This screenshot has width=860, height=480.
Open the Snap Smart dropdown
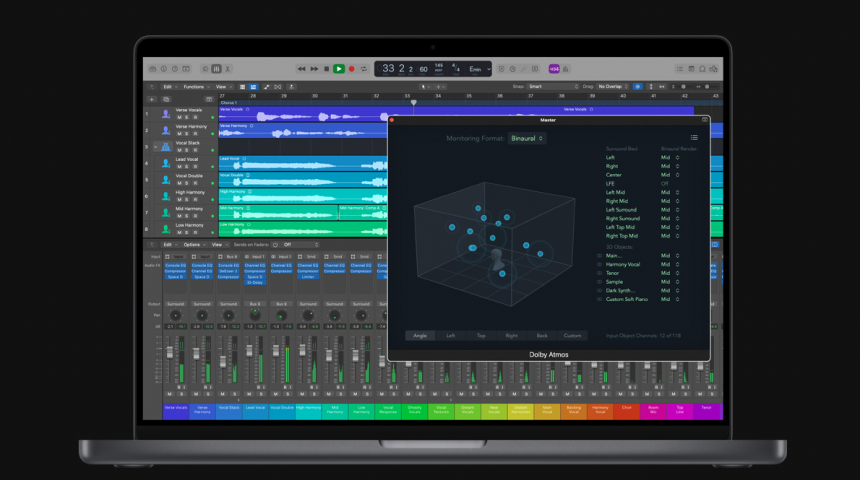coord(553,87)
